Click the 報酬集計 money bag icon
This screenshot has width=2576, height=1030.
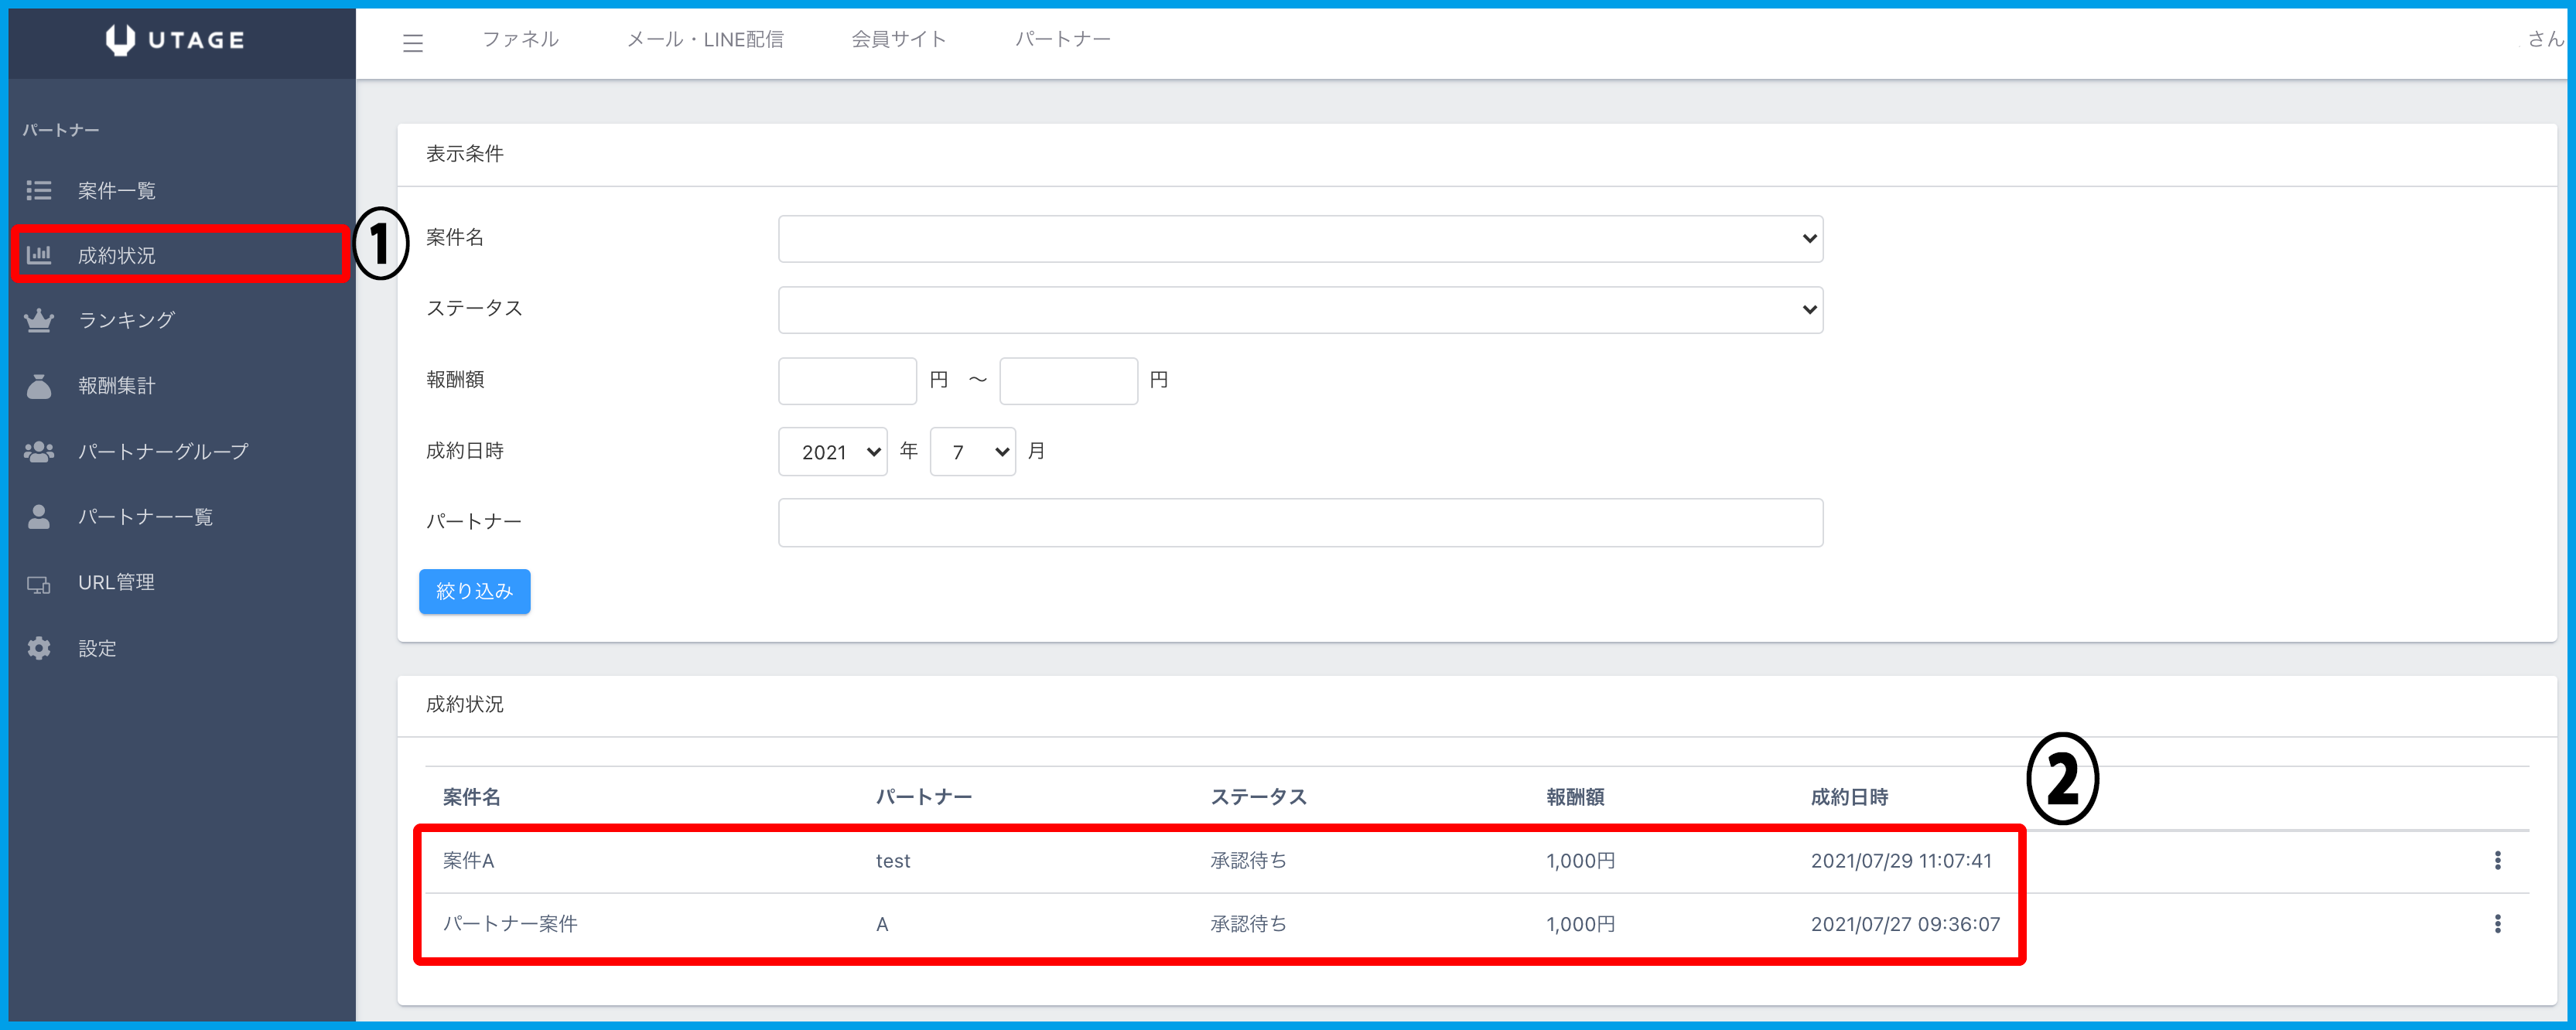[39, 386]
